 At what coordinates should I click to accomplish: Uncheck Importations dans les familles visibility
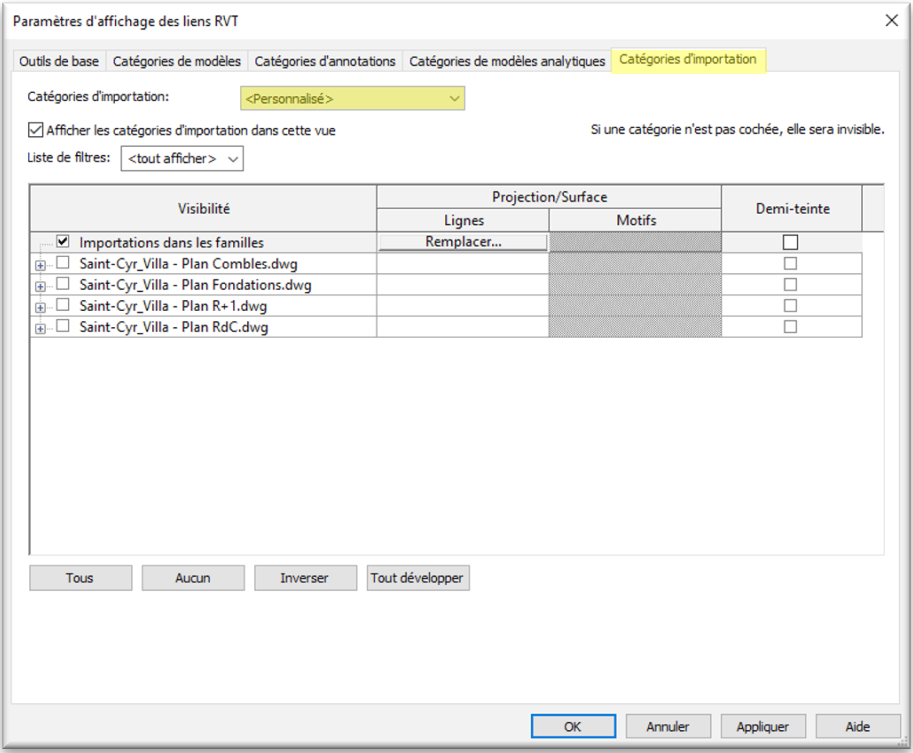point(63,242)
